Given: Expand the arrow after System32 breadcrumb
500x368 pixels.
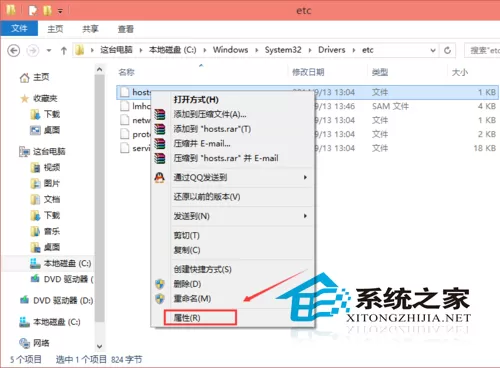Looking at the screenshot, I should pos(310,50).
